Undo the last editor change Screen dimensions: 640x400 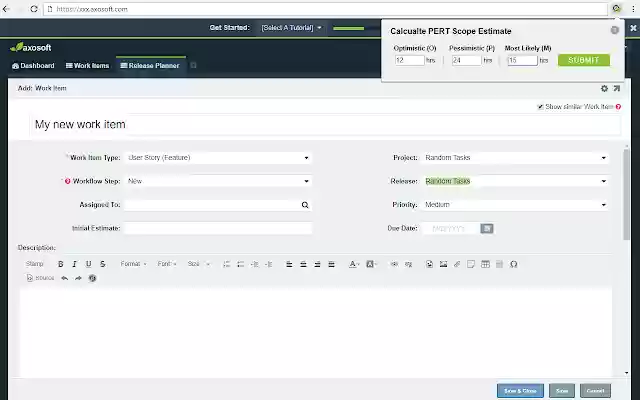click(64, 278)
